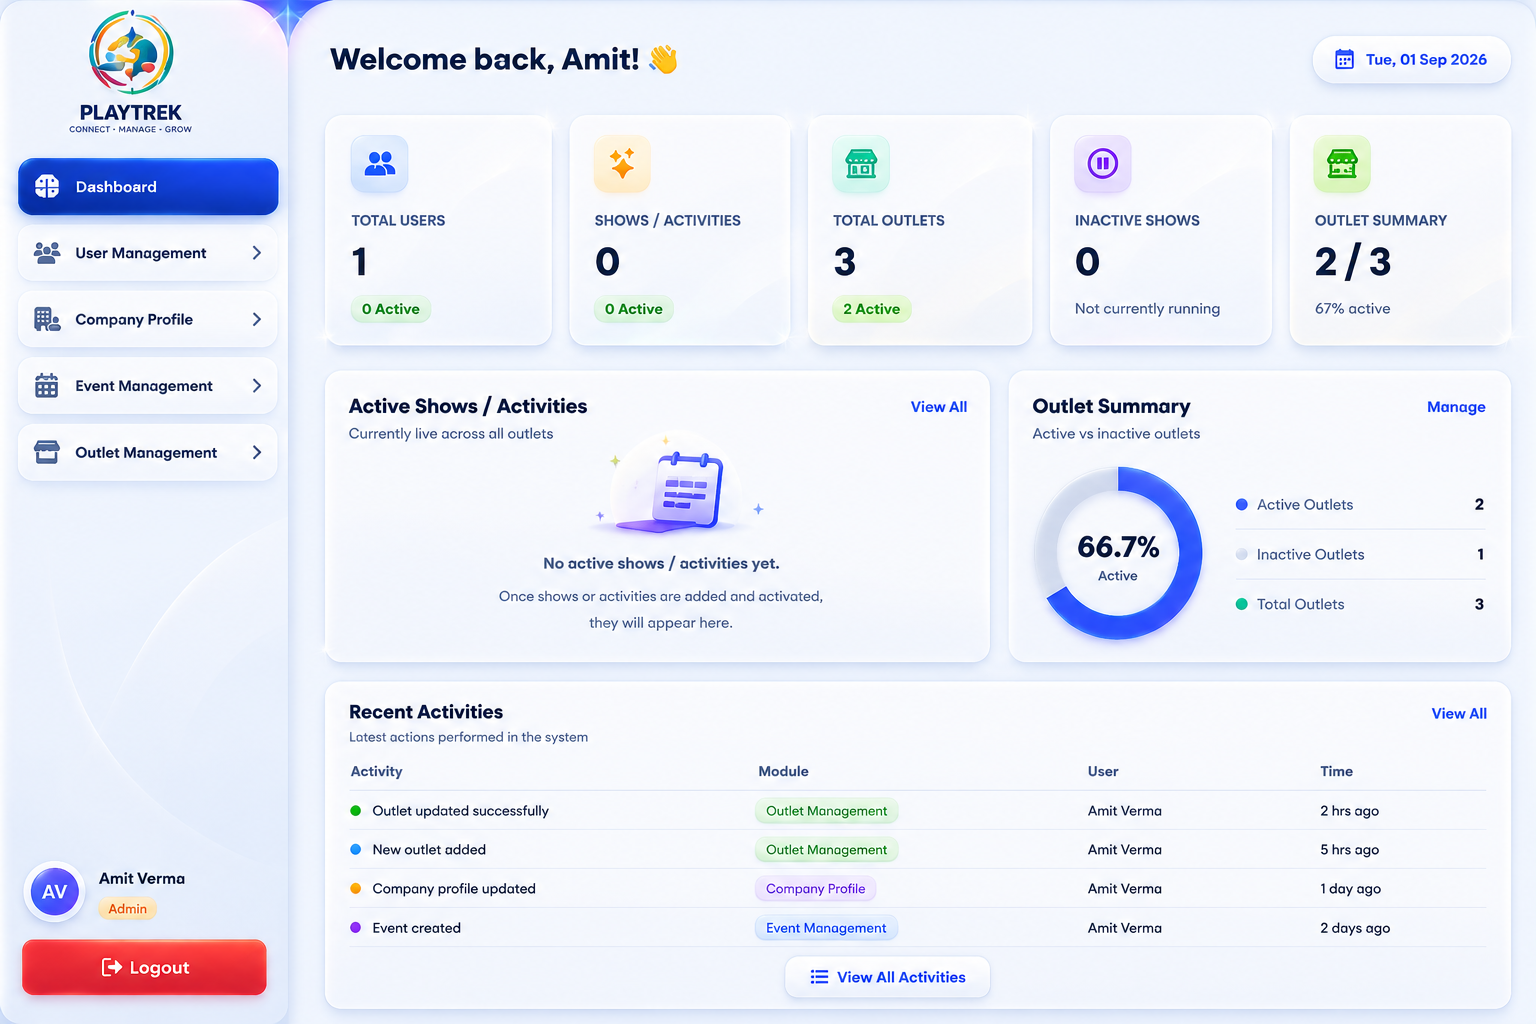
Task: Click Manage in Outlet Summary
Action: click(x=1456, y=407)
